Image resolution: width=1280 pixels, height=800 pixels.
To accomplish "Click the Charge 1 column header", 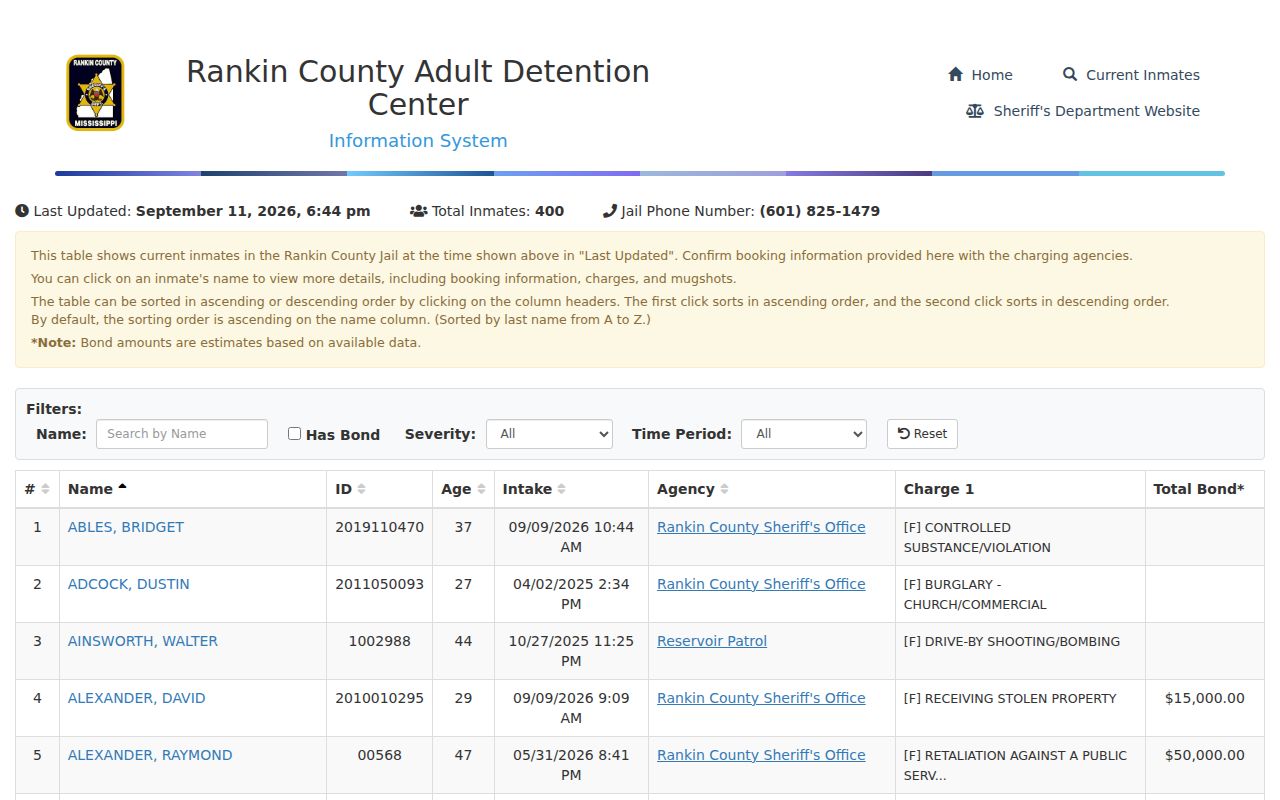I will [1020, 489].
